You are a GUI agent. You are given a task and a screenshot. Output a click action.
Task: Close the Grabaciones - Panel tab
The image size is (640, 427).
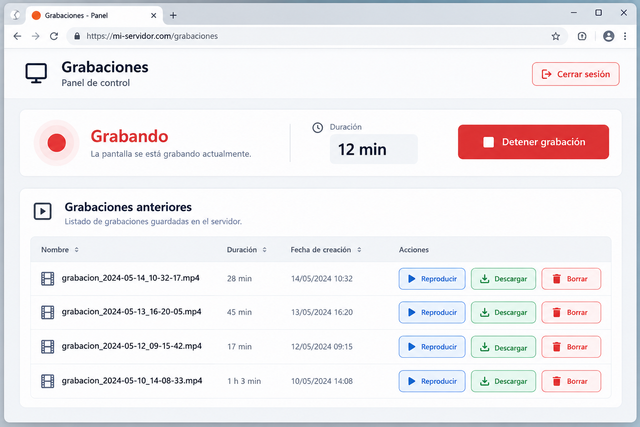coord(153,16)
